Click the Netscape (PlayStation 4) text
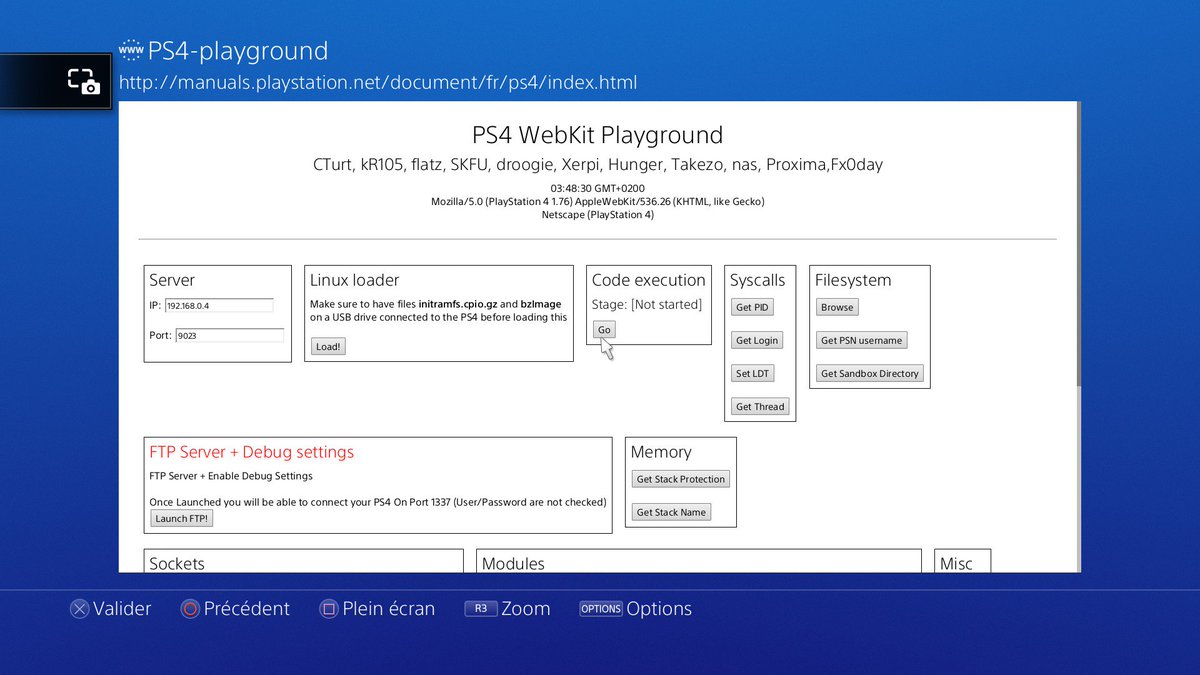Viewport: 1200px width, 675px height. [x=597, y=214]
